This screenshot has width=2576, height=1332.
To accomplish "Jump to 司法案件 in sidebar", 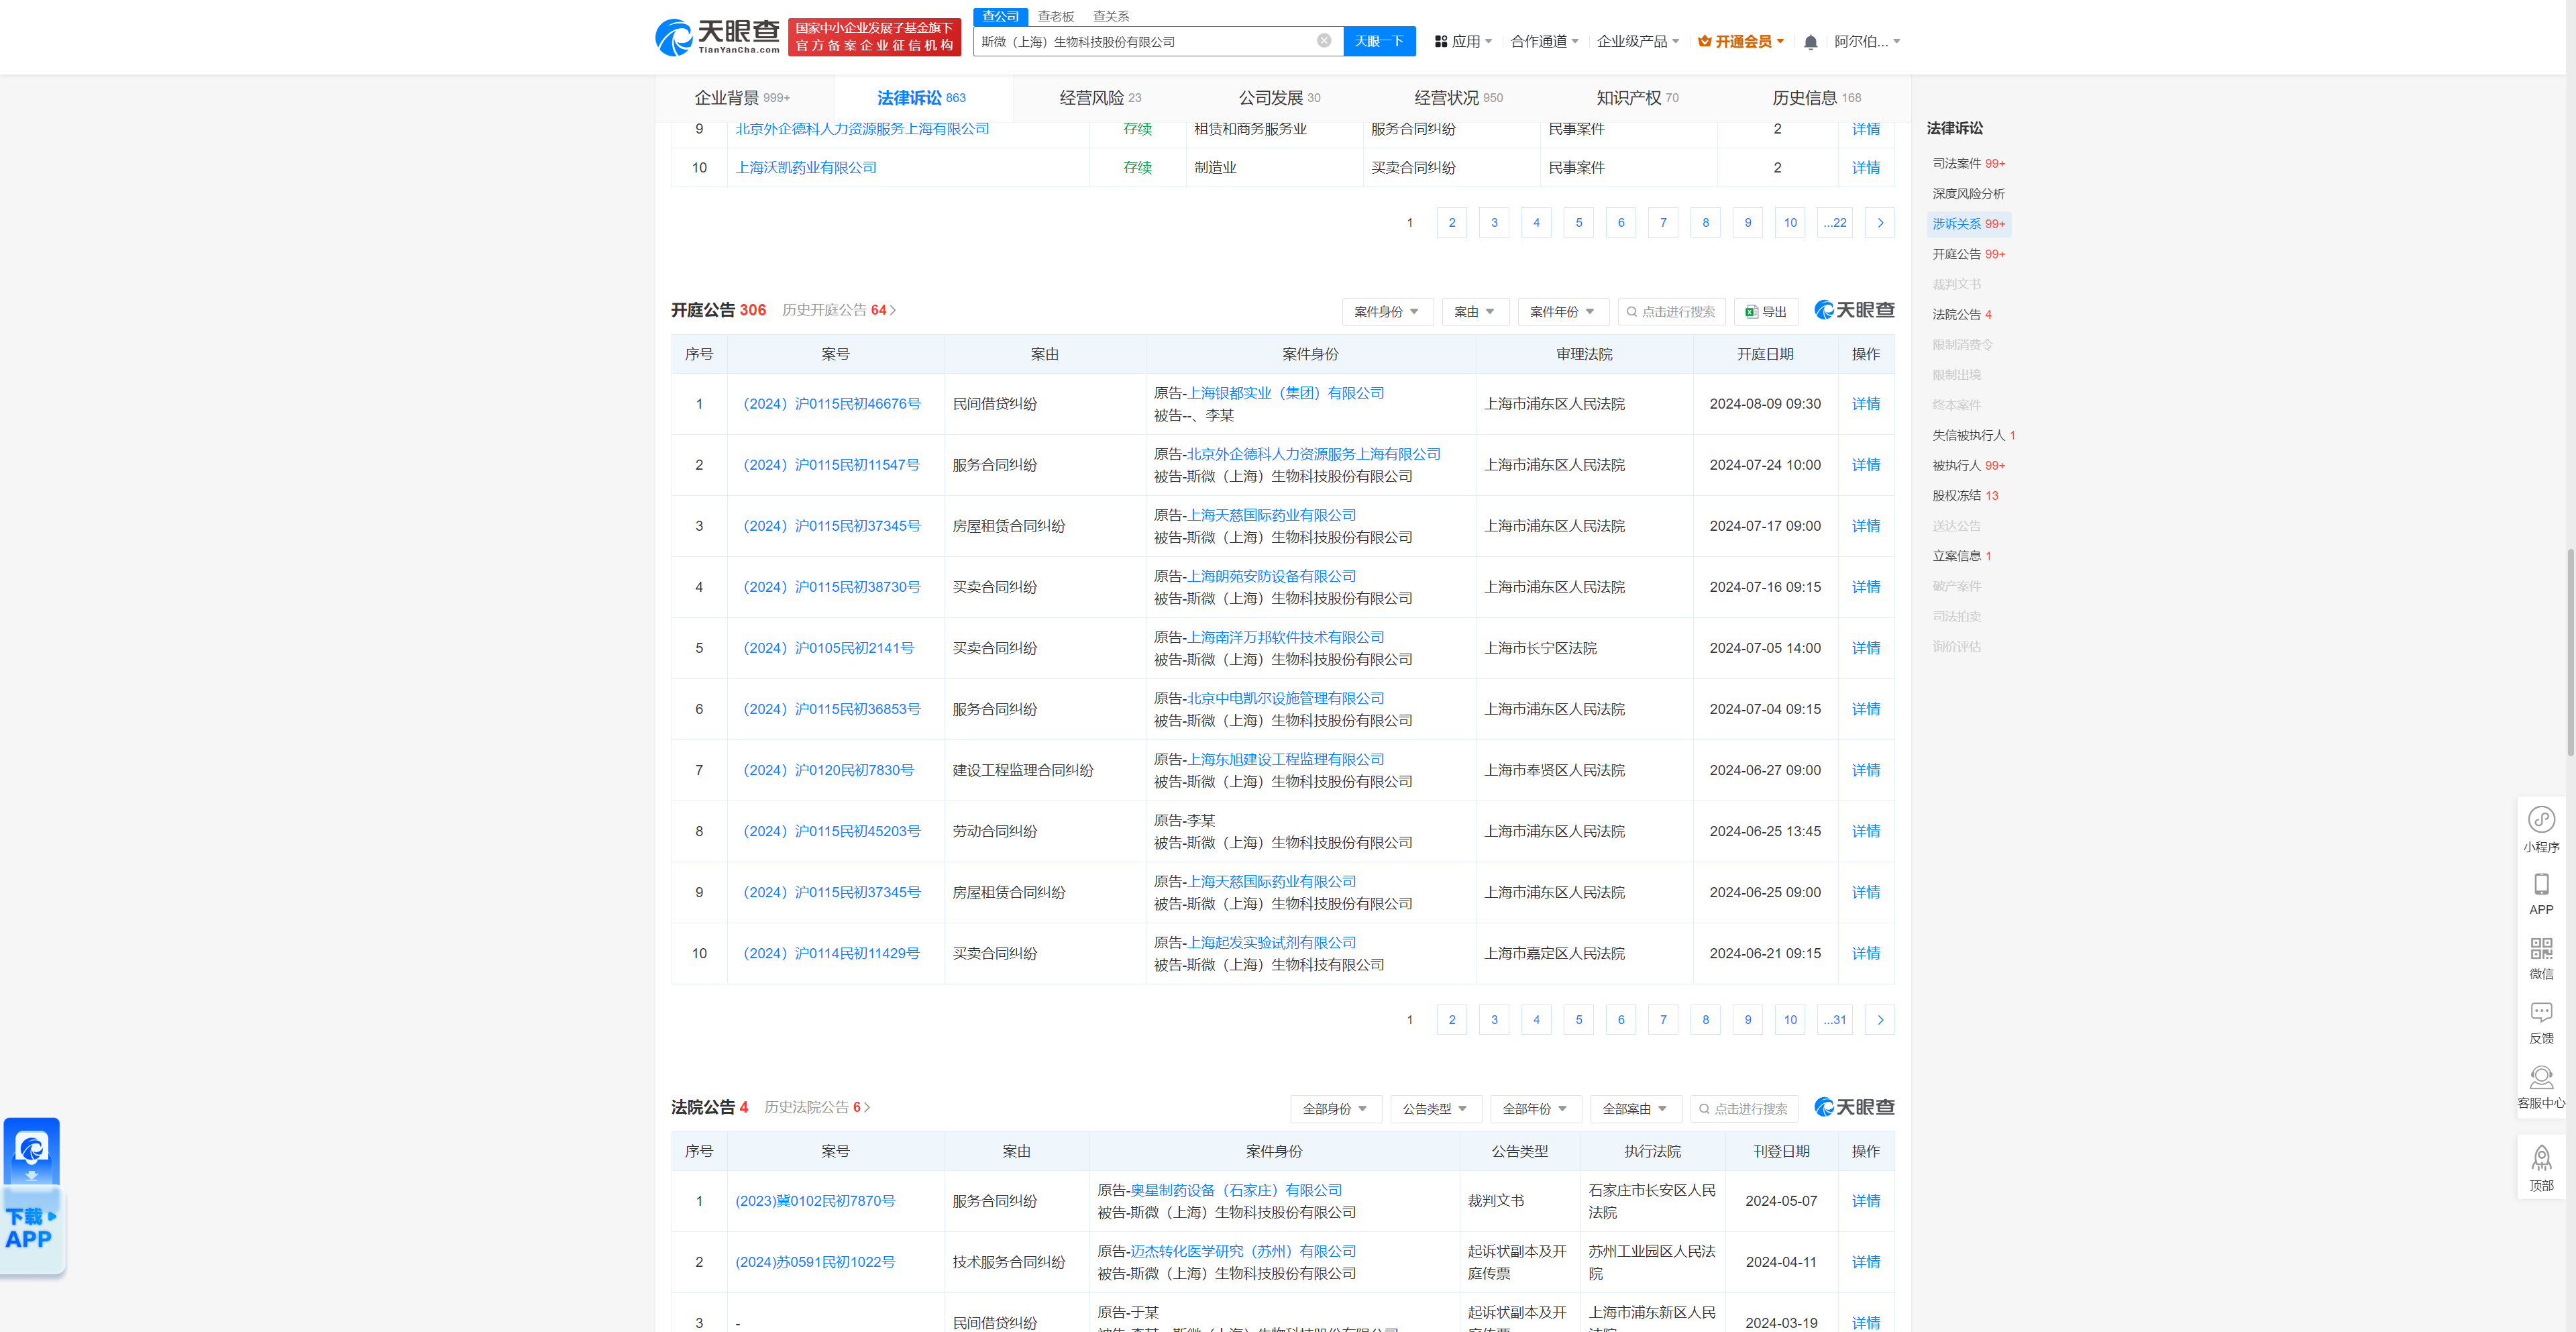I will coord(1968,164).
